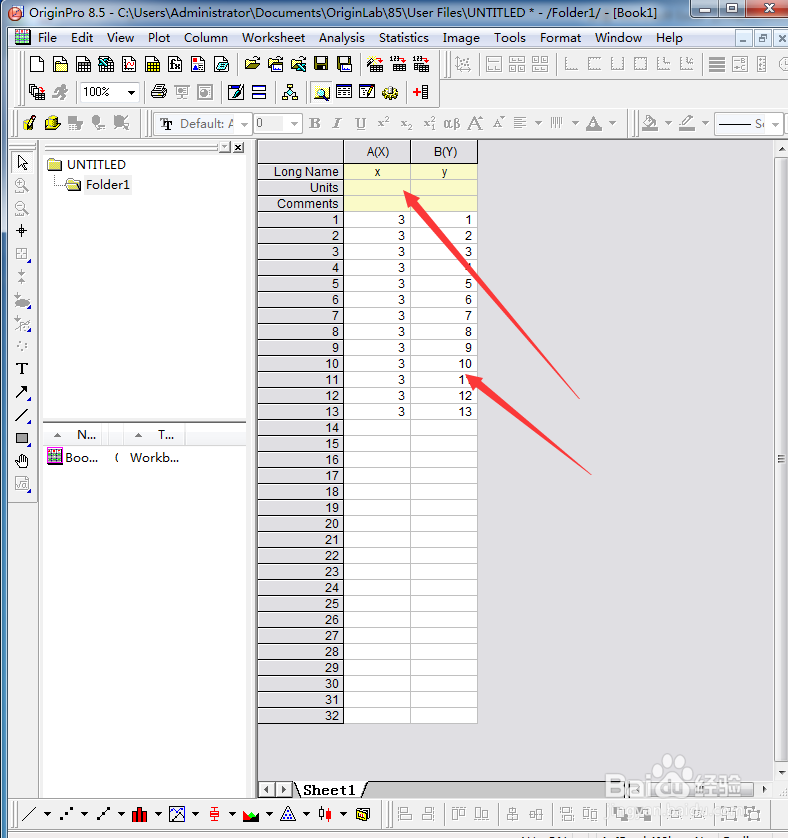The image size is (788, 838).
Task: Toggle Greek alpha-beta symbols
Action: point(452,123)
